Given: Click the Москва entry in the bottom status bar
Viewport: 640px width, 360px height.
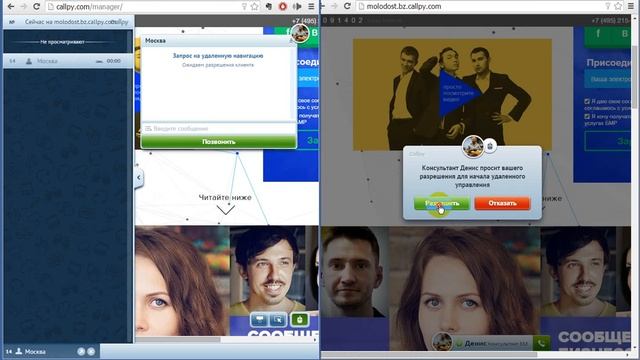Looking at the screenshot, I should point(31,351).
